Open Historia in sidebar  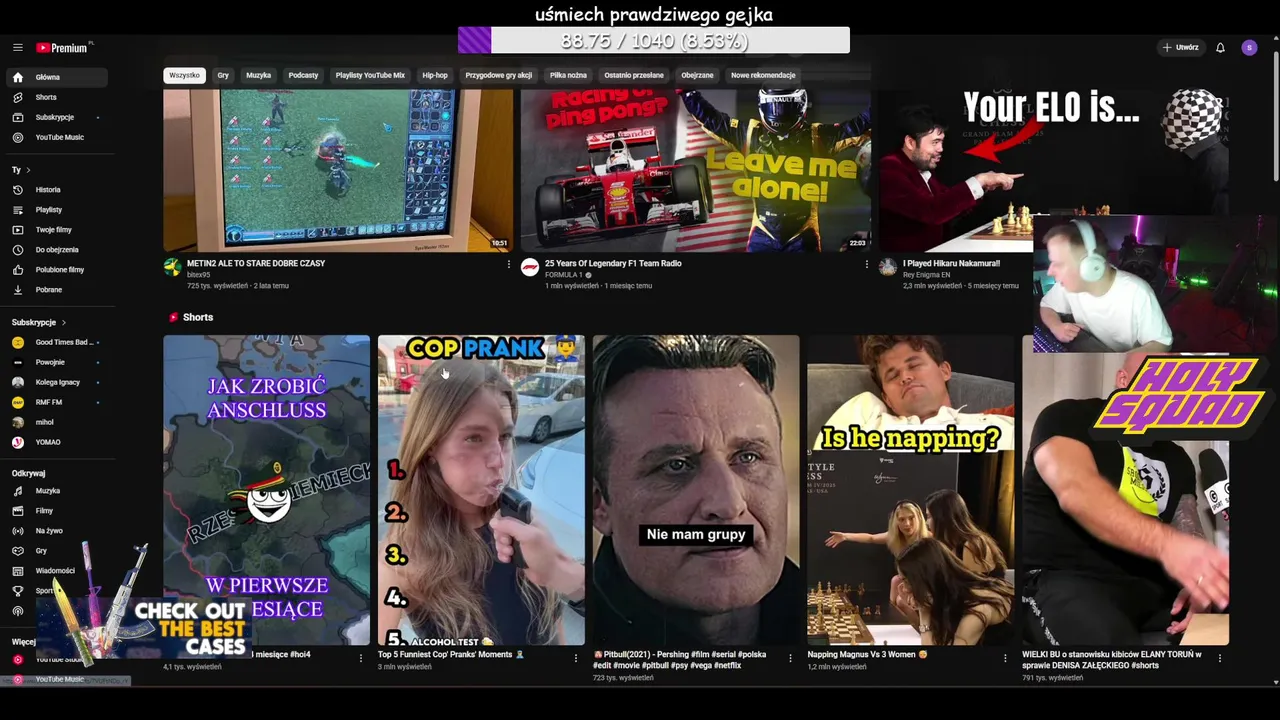[56, 189]
